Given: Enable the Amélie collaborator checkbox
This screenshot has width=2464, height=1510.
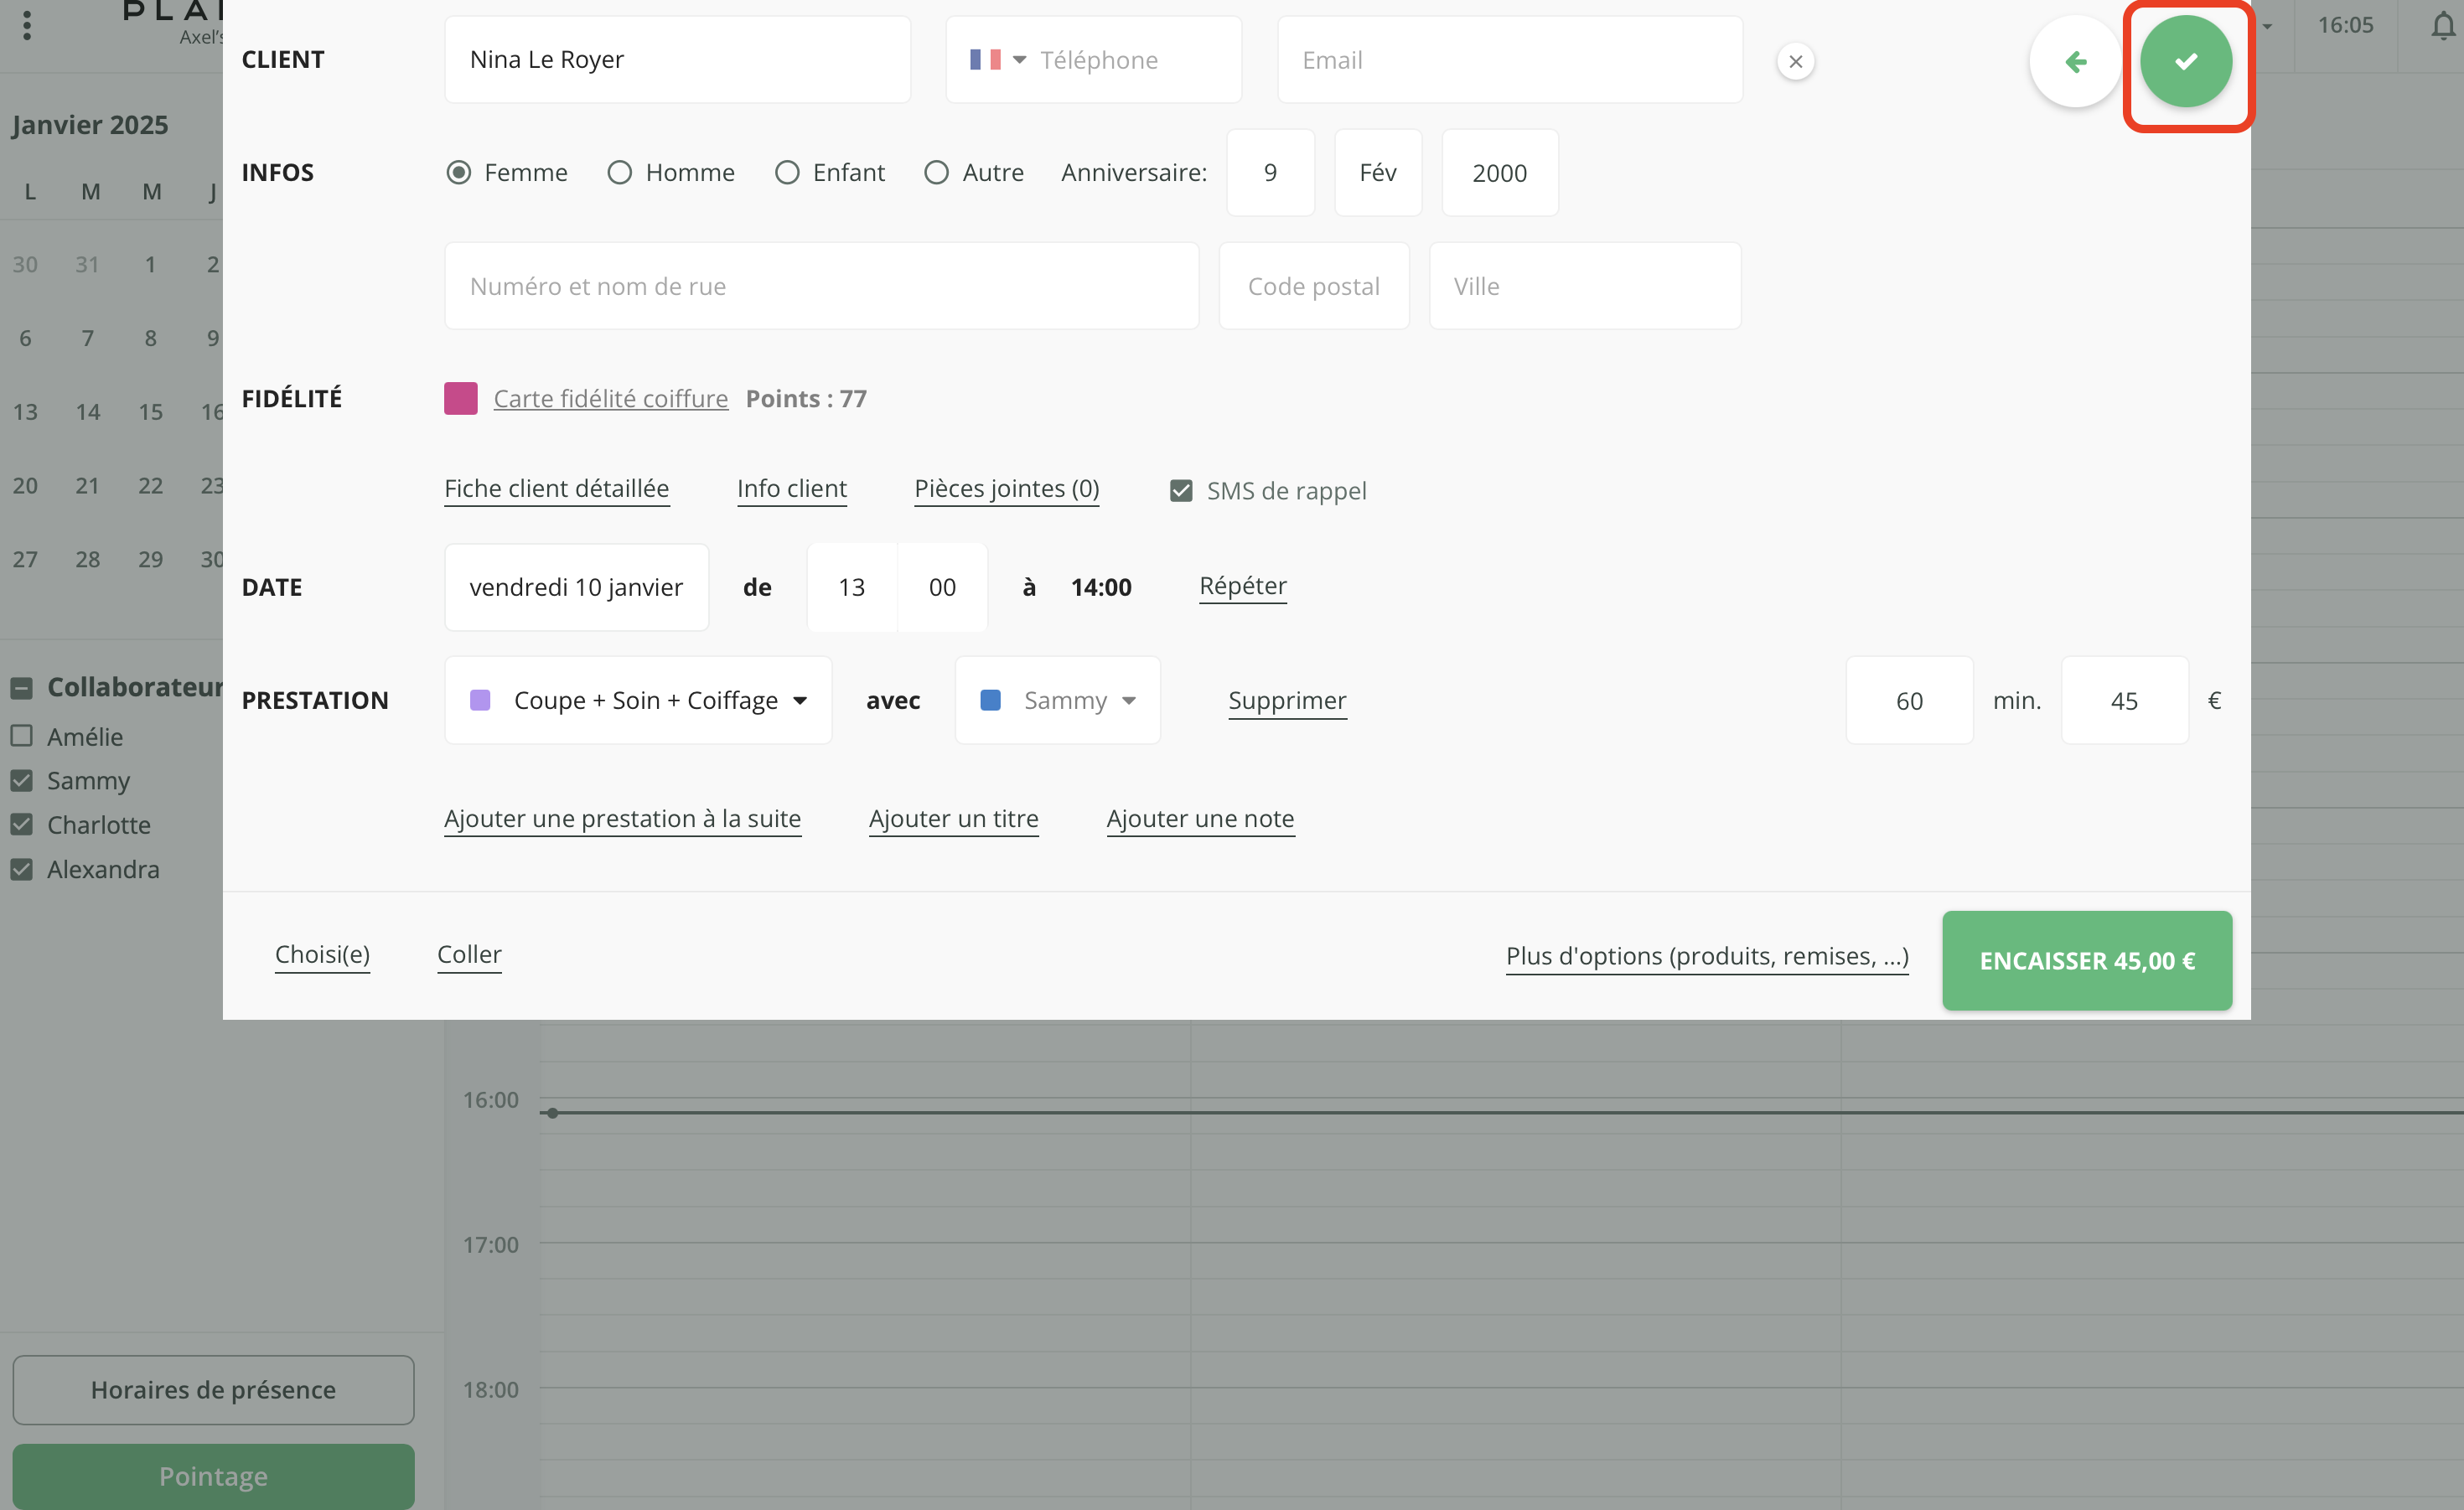Looking at the screenshot, I should 22,736.
